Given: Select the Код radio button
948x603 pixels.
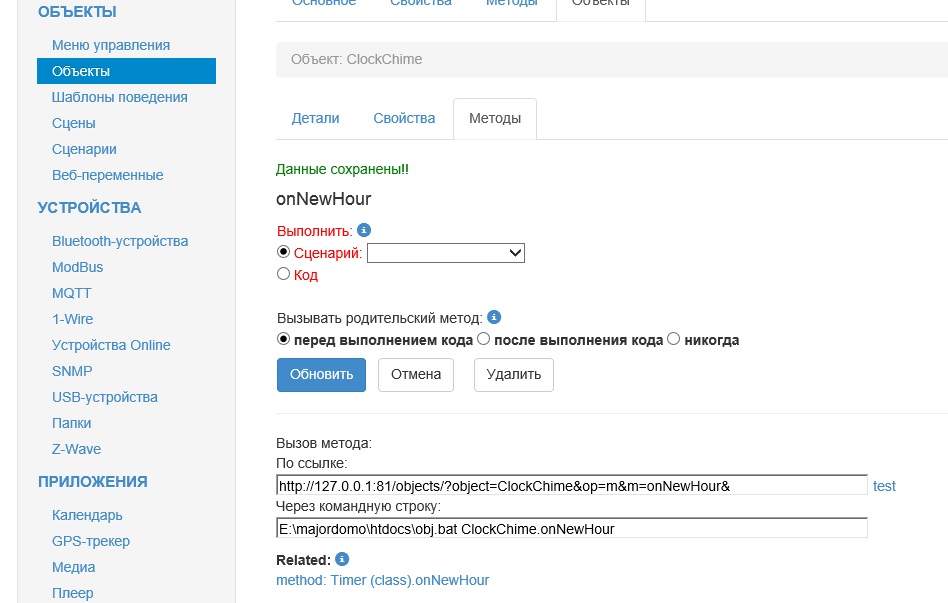Looking at the screenshot, I should [283, 274].
